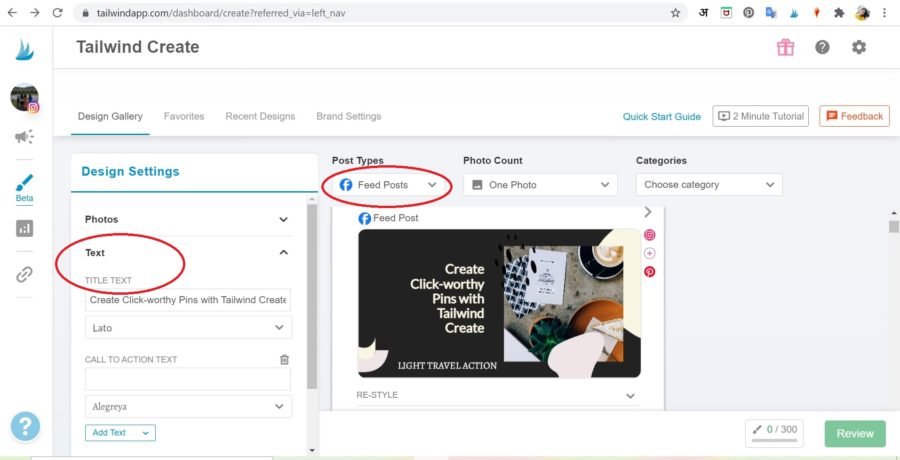The width and height of the screenshot is (900, 460).
Task: Watch the 2 Minute Tutorial
Action: pos(761,116)
